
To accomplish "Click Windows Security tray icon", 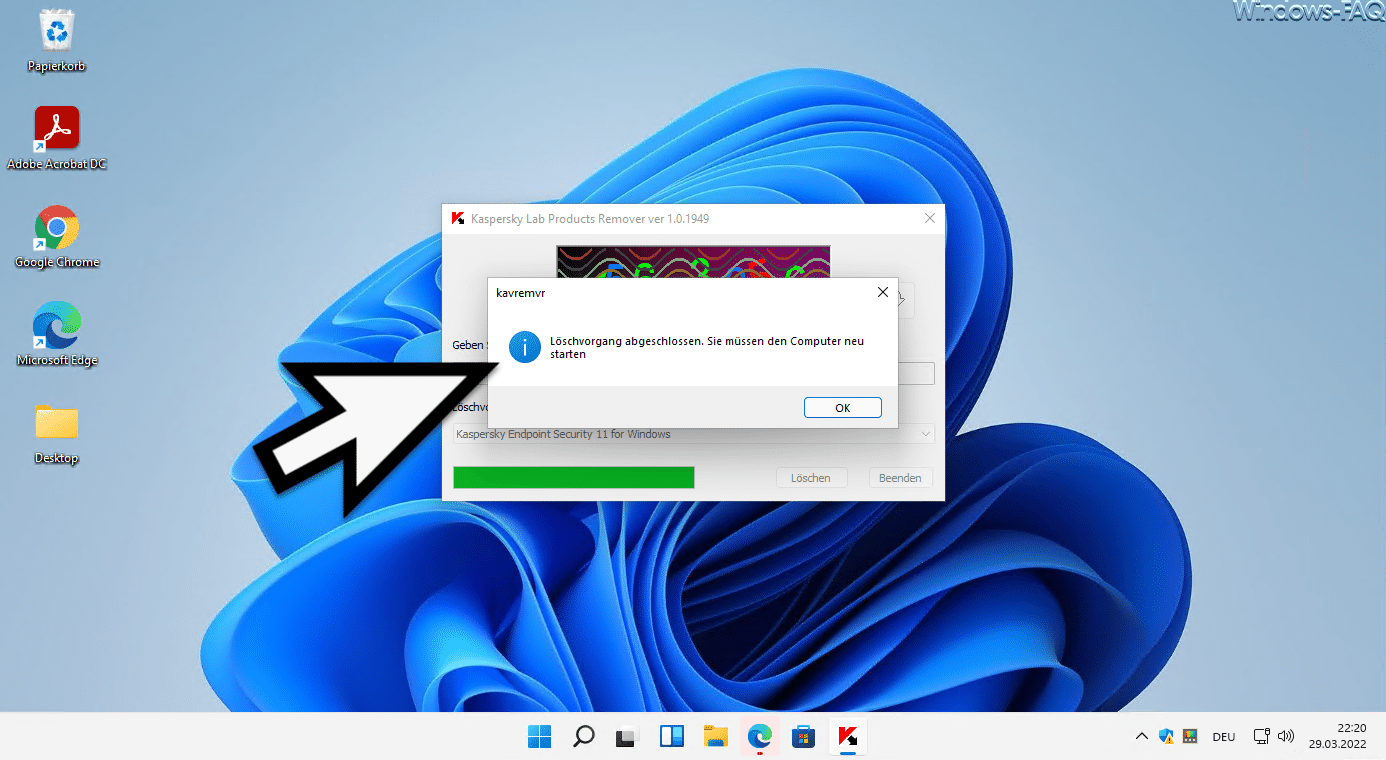I will pyautogui.click(x=1166, y=737).
